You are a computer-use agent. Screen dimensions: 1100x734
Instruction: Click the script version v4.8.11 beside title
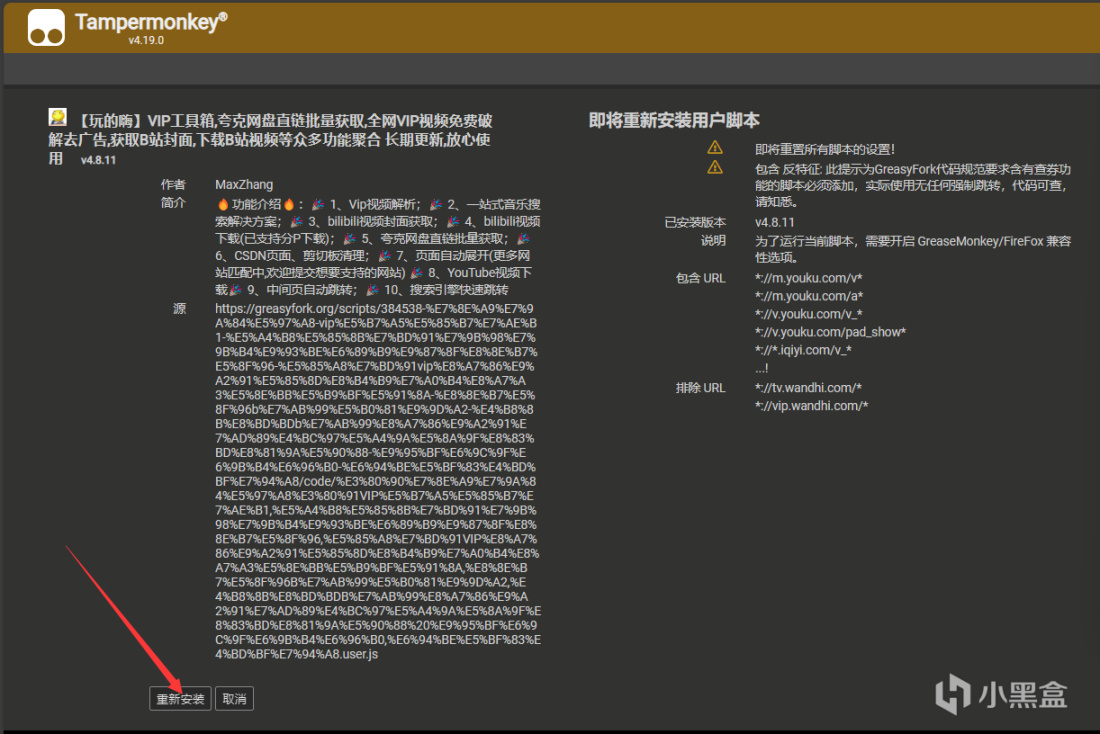pos(98,160)
